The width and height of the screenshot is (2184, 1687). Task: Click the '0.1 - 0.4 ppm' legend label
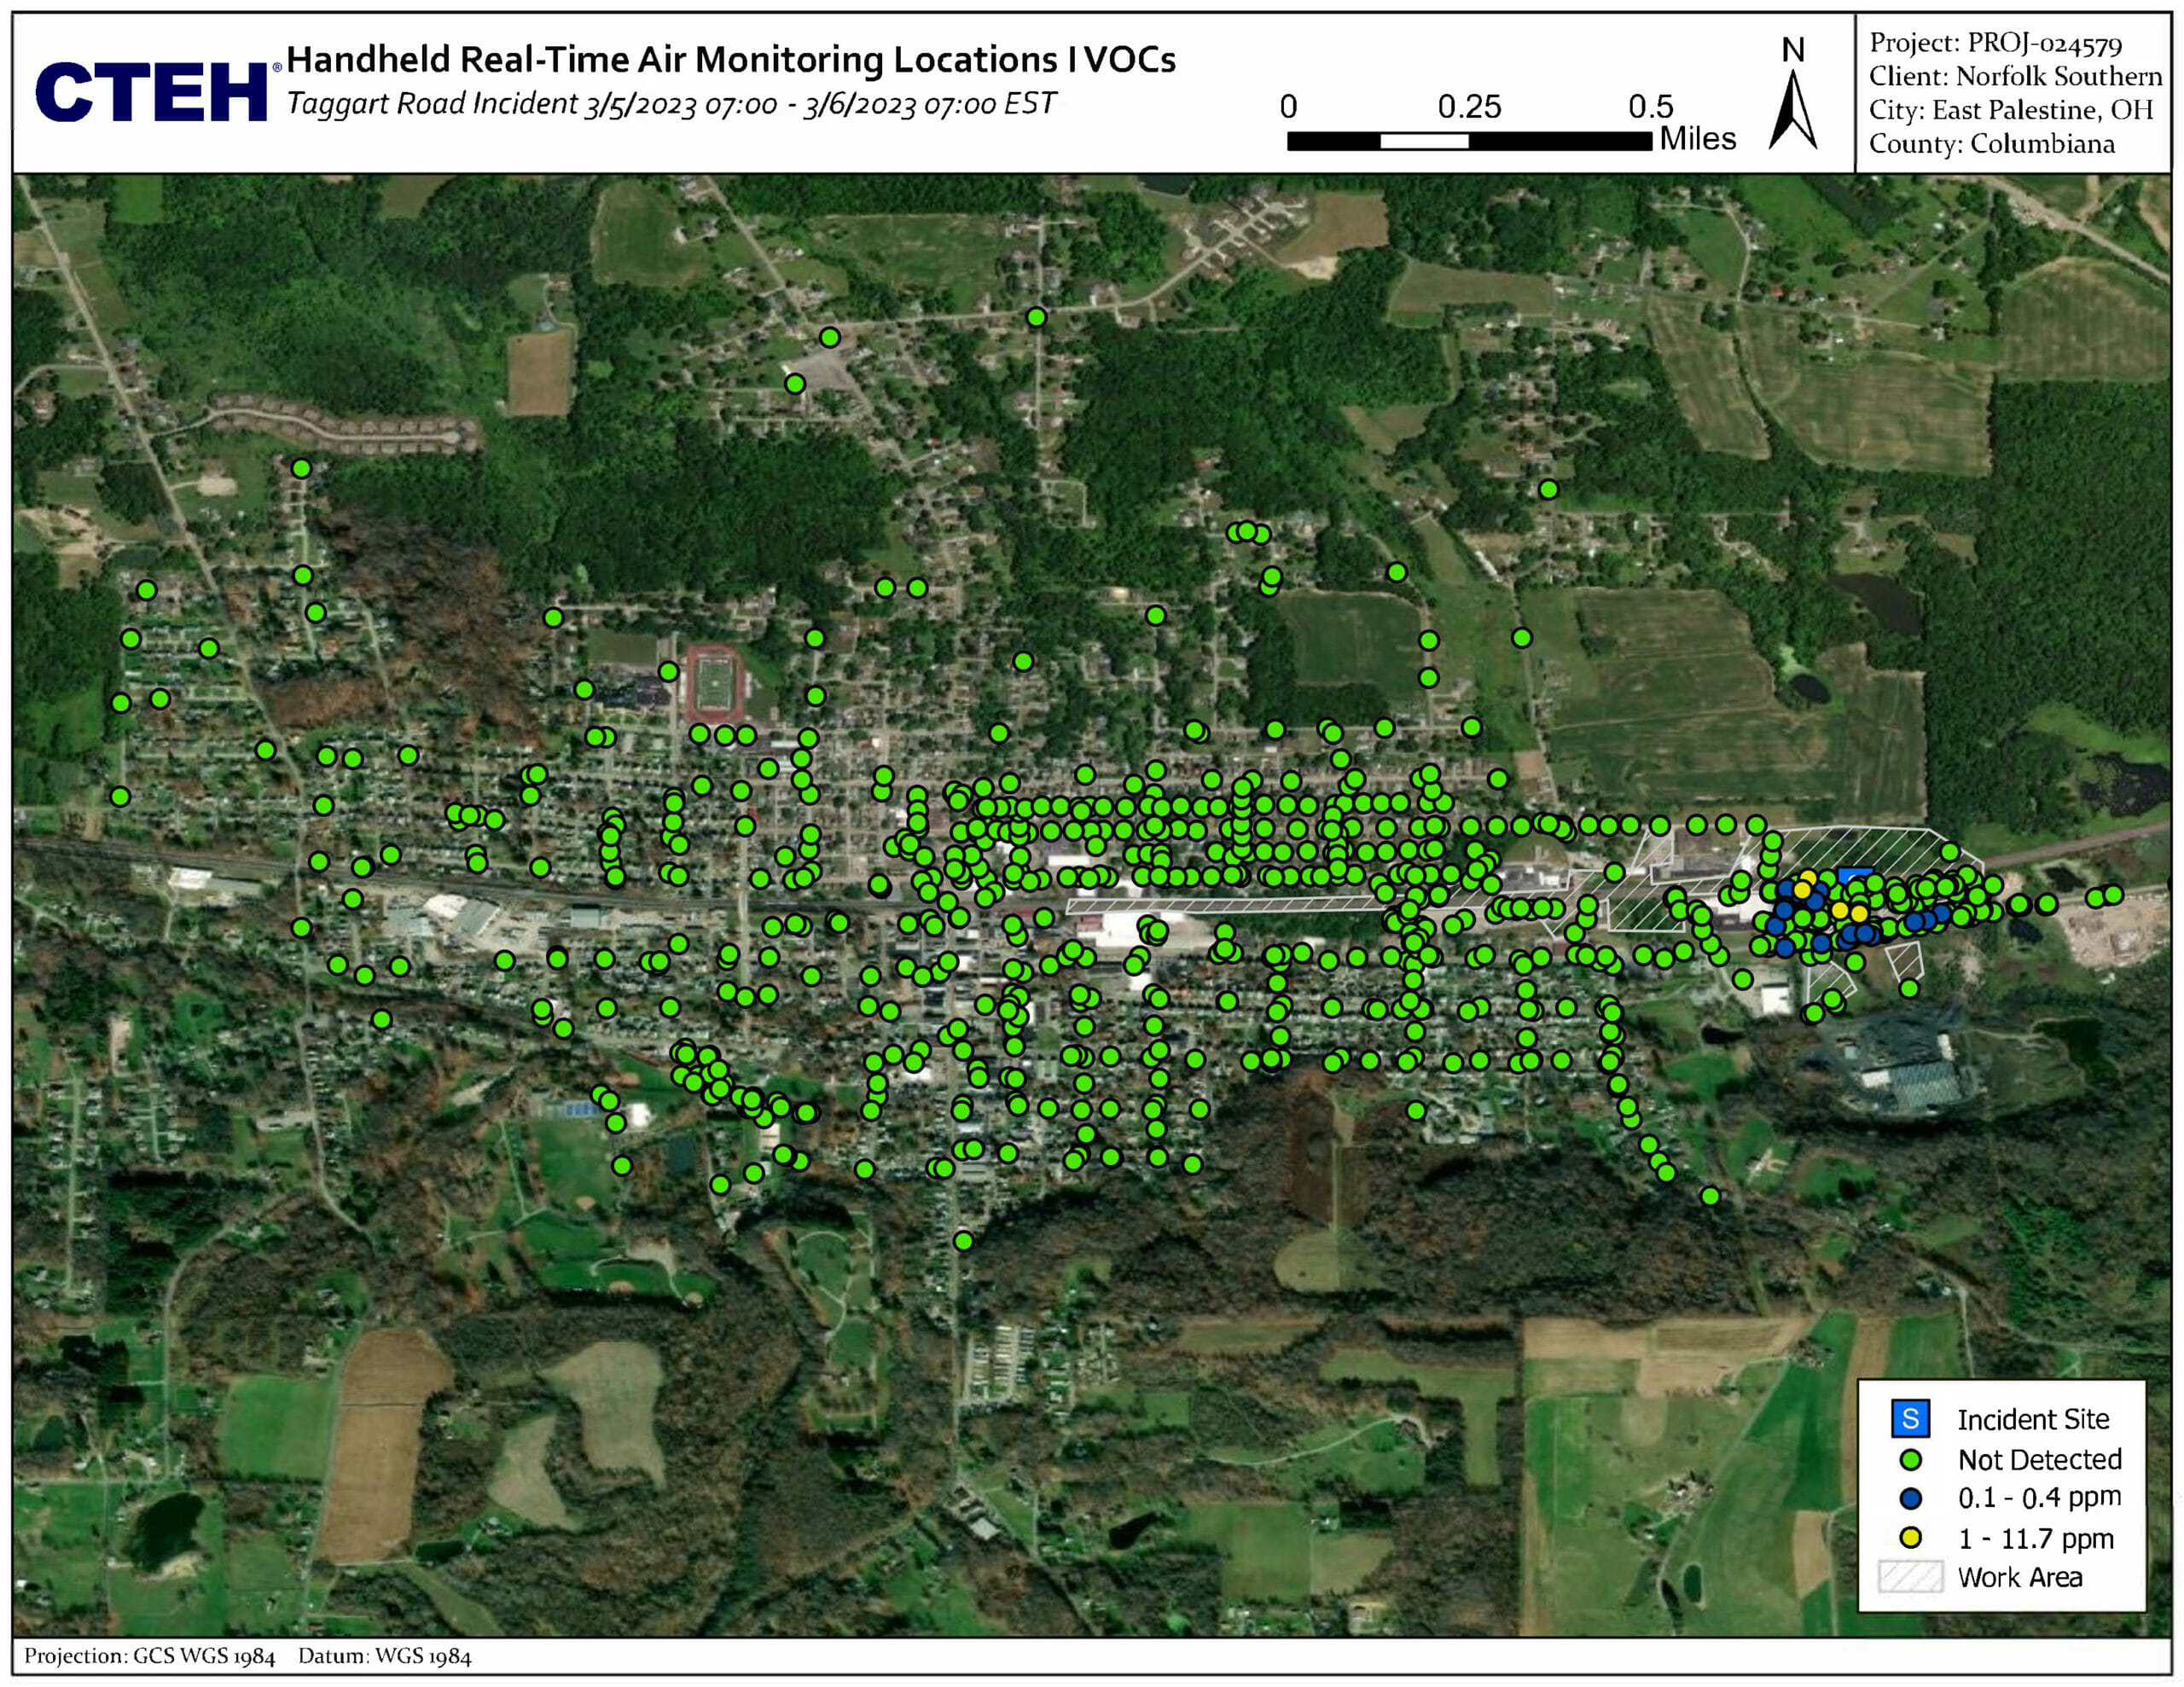2039,1498
